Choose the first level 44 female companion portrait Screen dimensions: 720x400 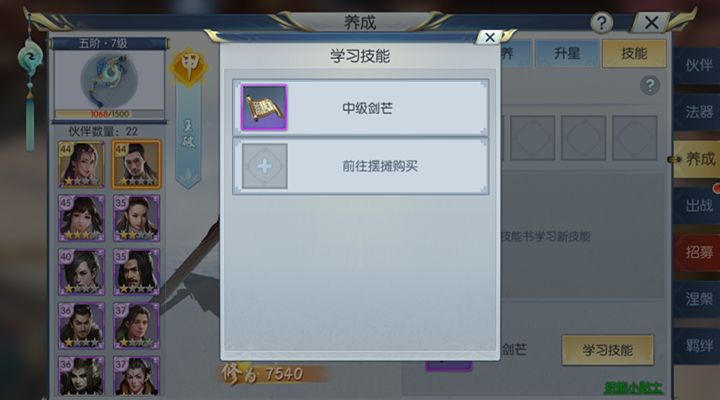pyautogui.click(x=81, y=164)
